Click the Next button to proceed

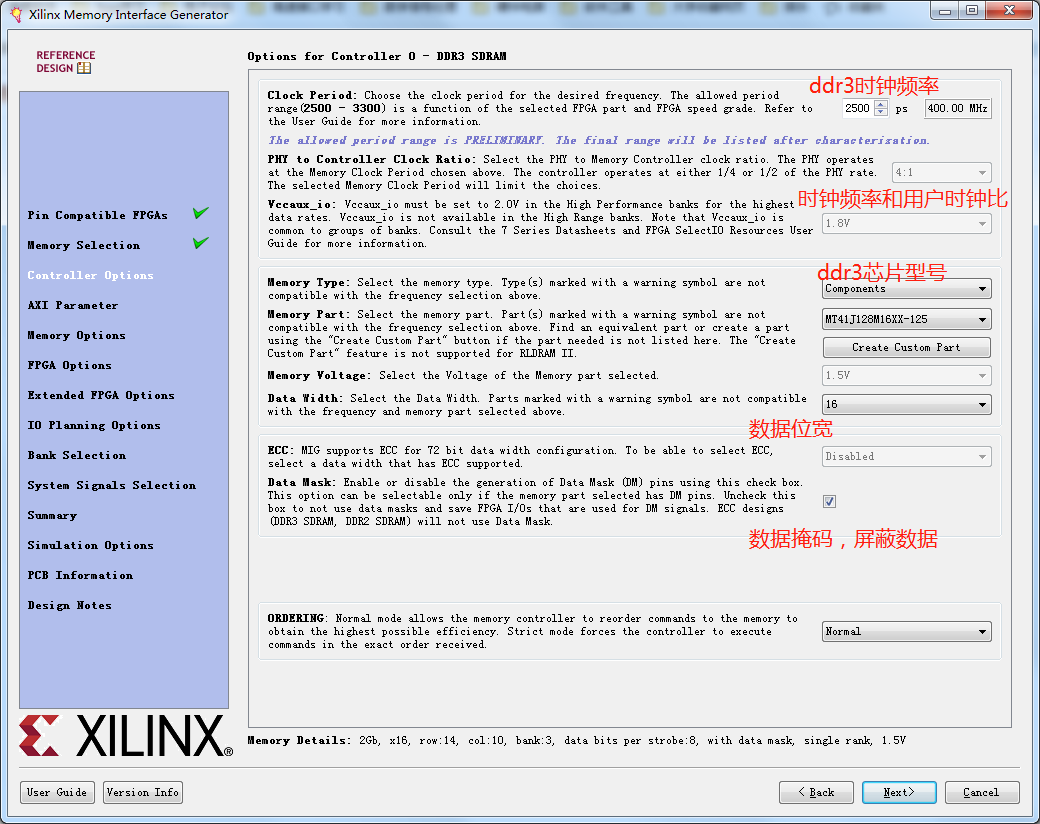[898, 791]
